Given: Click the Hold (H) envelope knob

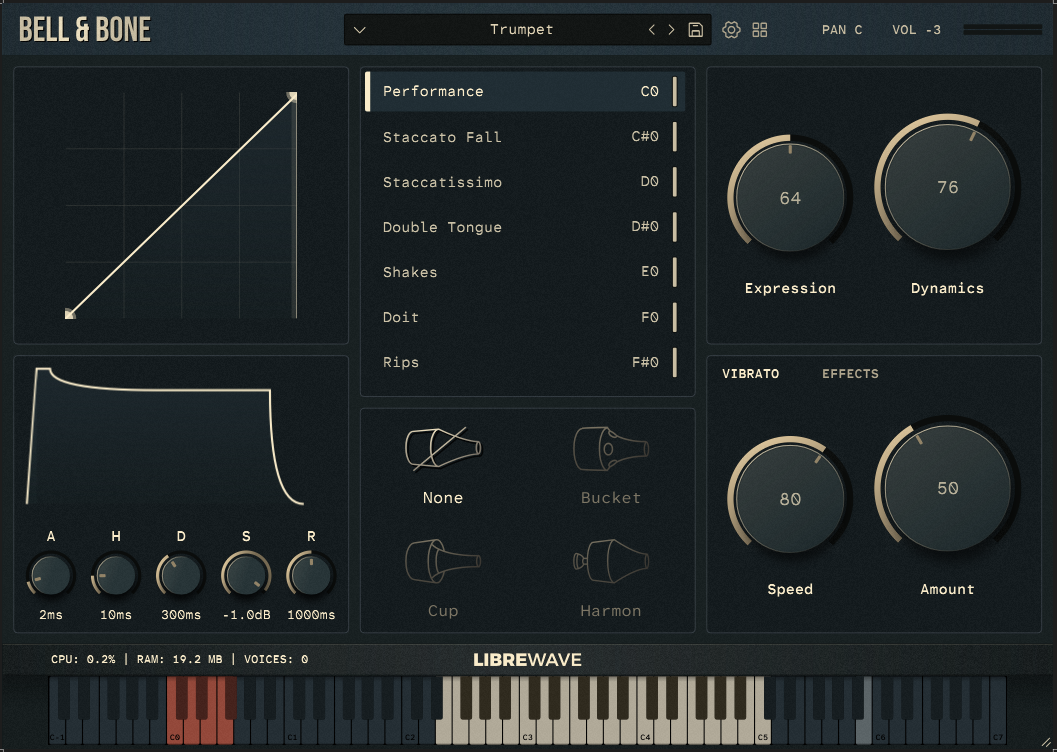Looking at the screenshot, I should tap(116, 575).
